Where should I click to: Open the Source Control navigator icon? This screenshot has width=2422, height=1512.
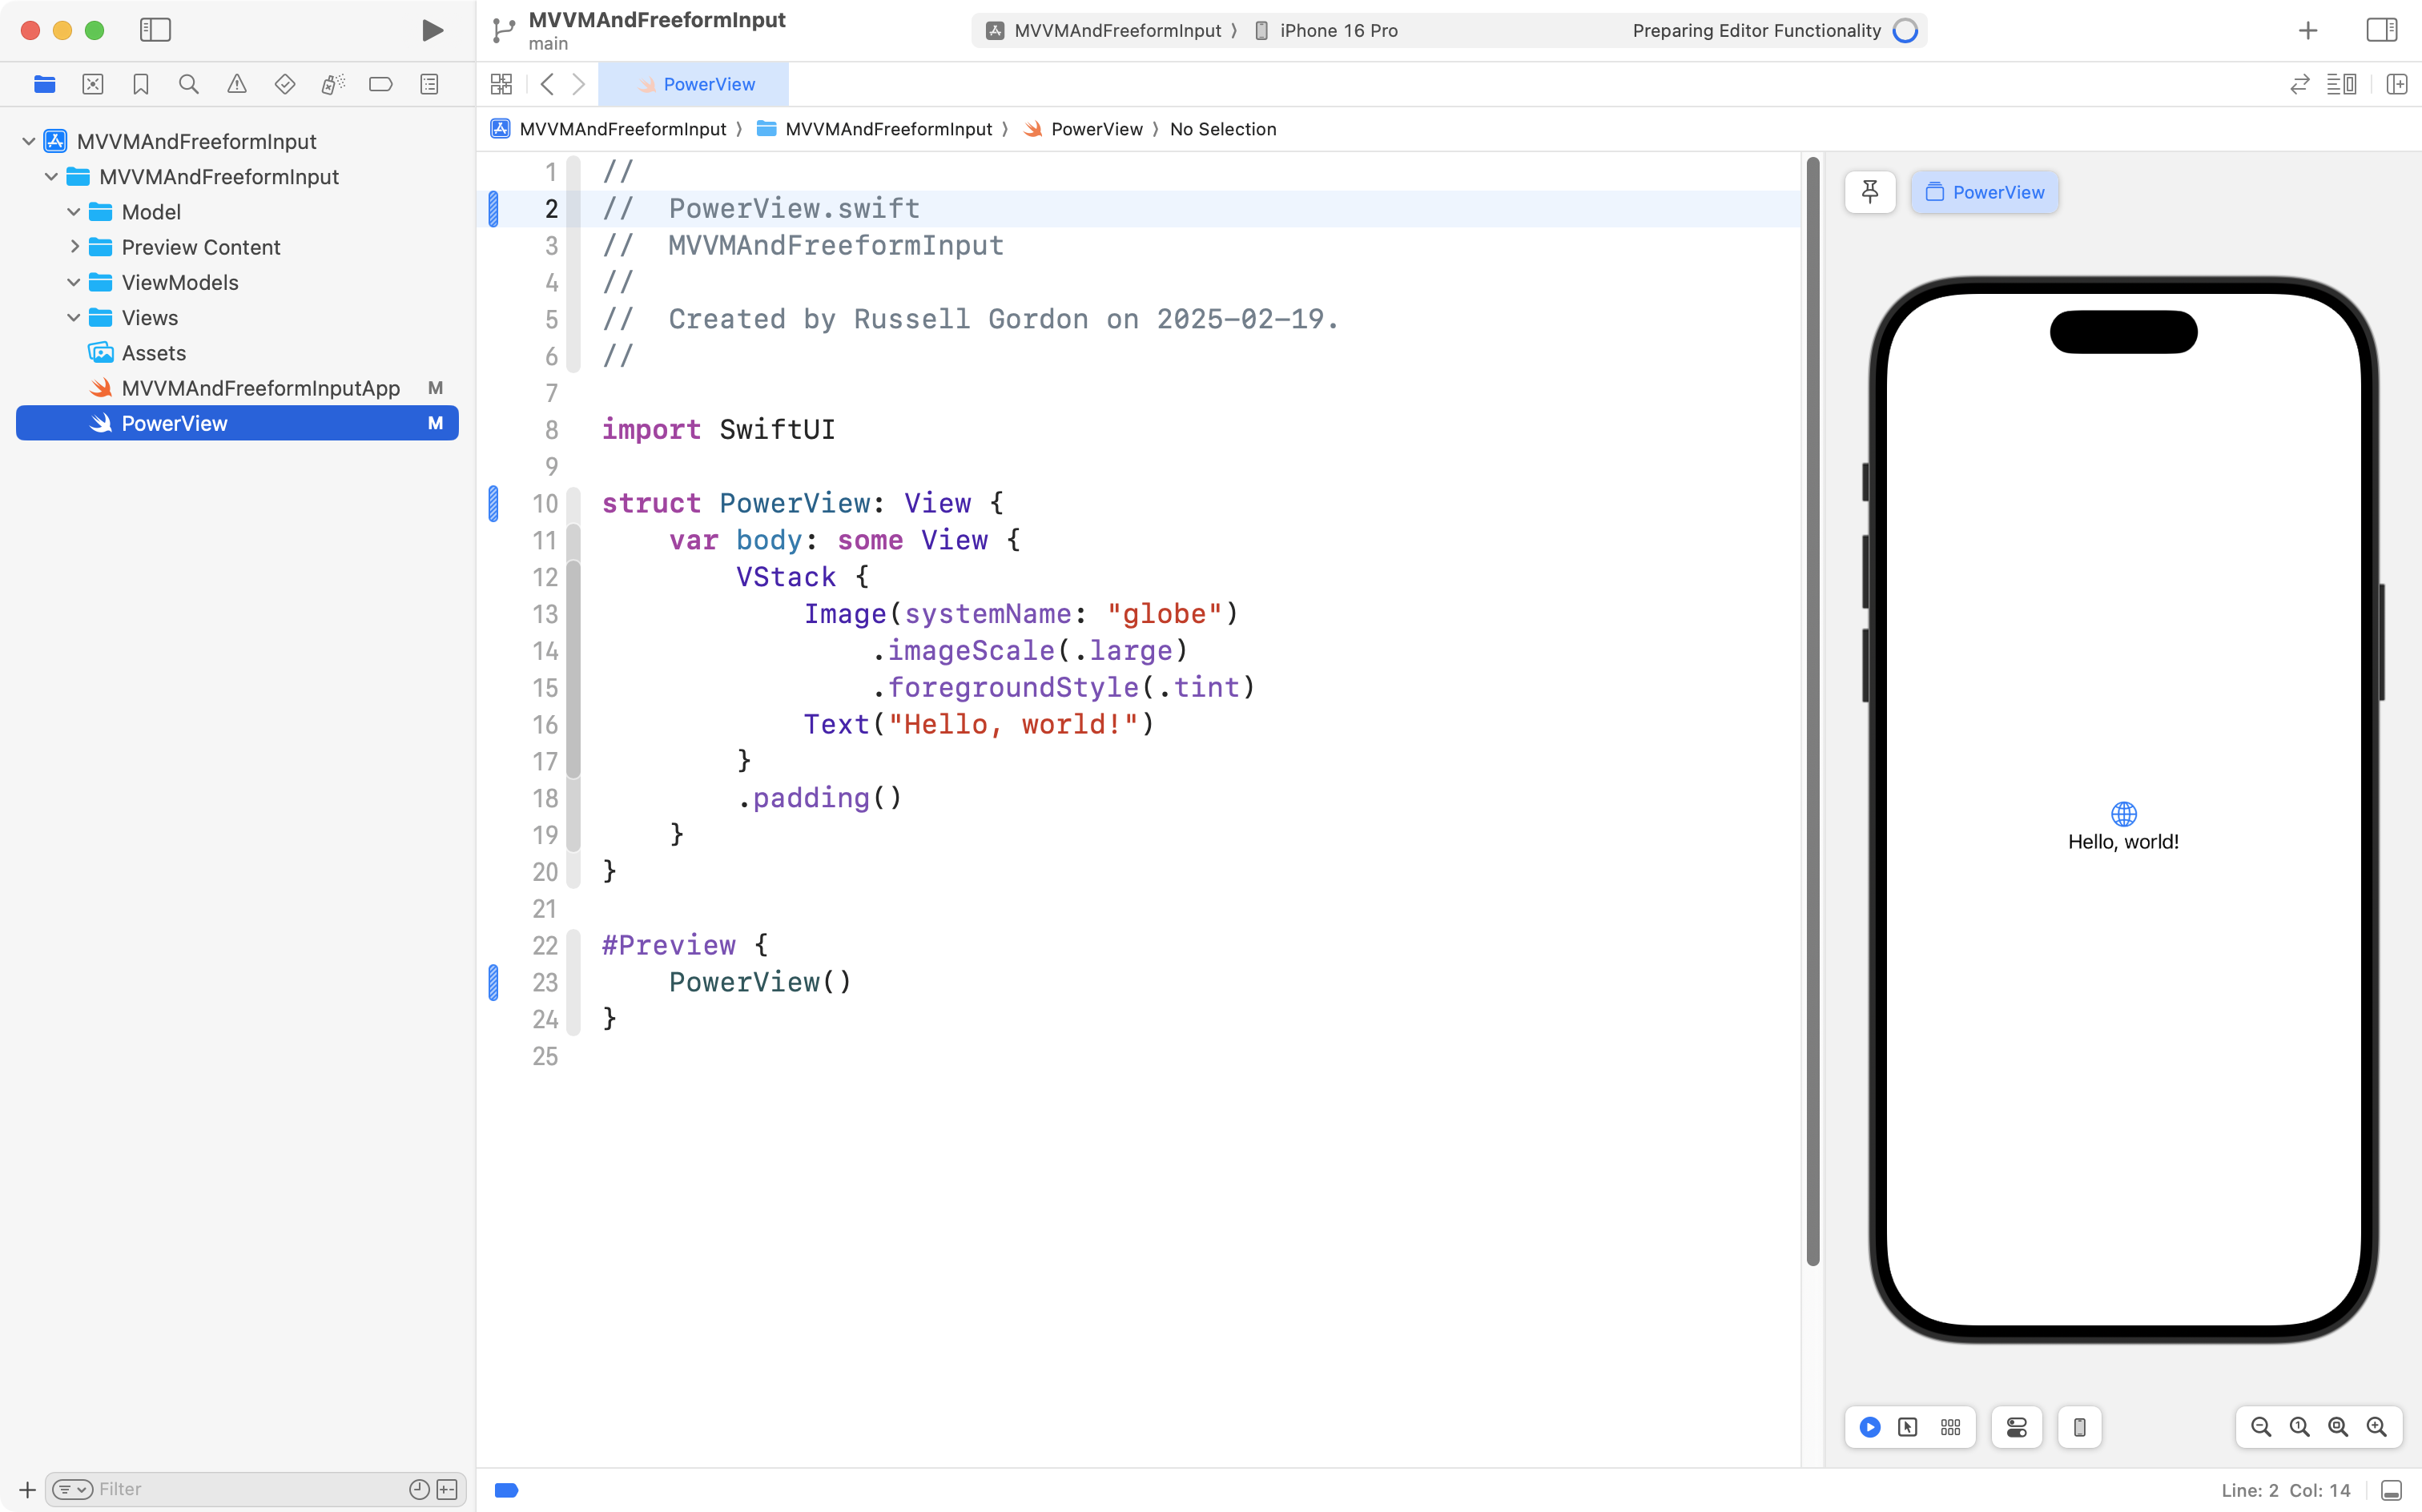coord(92,84)
